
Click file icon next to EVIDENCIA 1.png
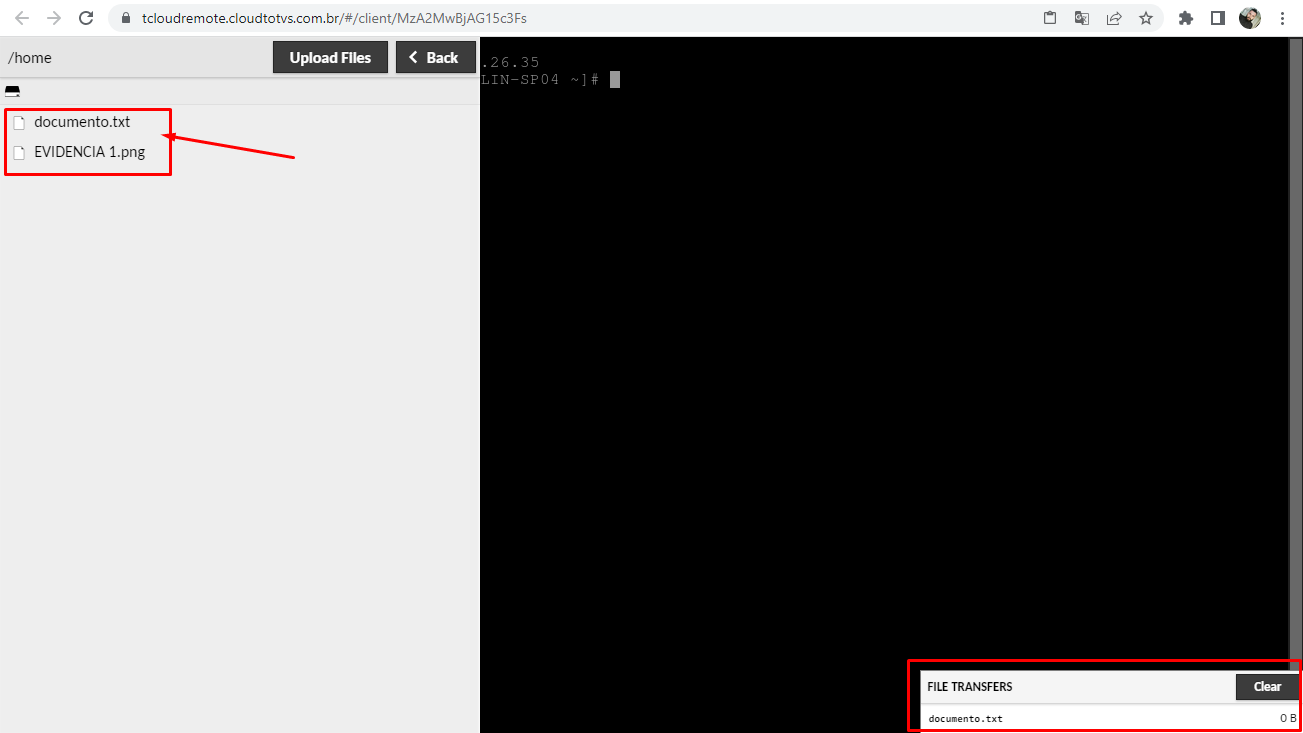pos(18,153)
